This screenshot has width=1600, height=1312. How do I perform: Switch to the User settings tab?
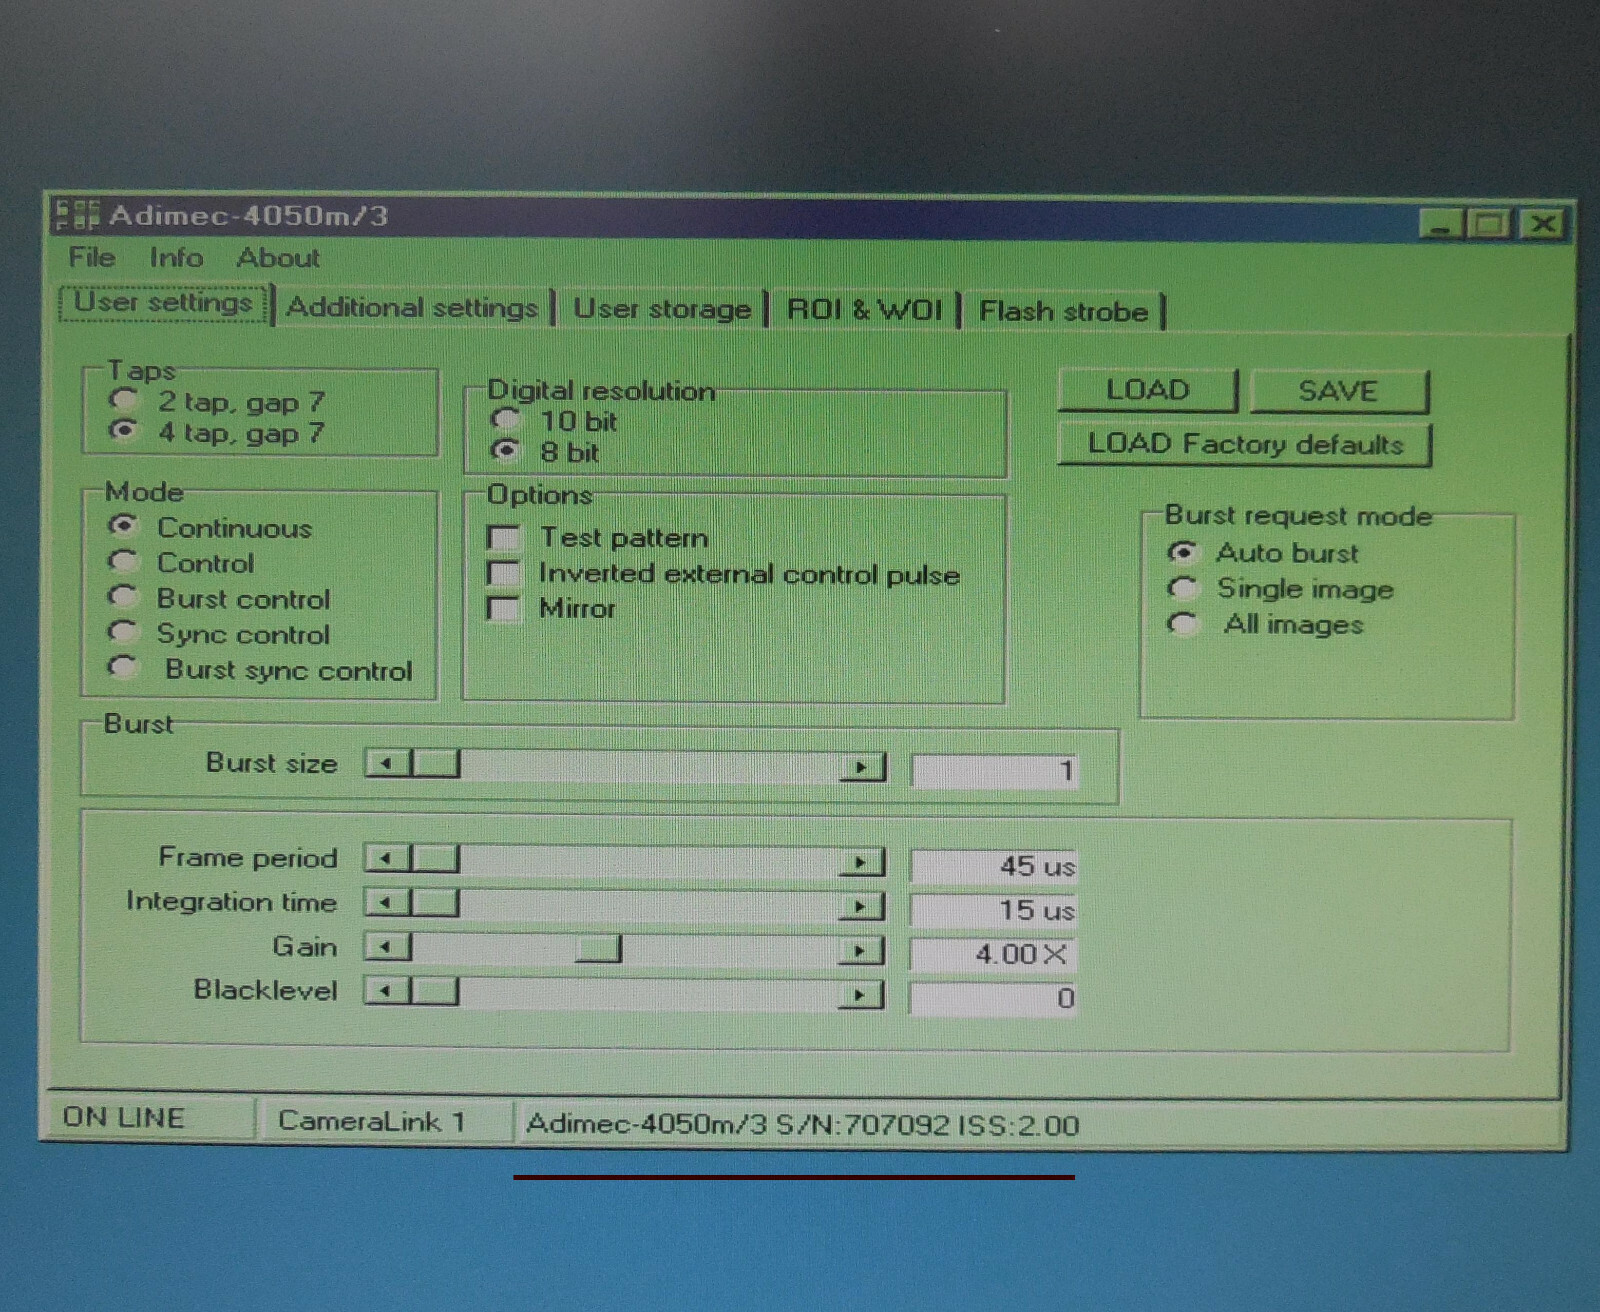164,303
